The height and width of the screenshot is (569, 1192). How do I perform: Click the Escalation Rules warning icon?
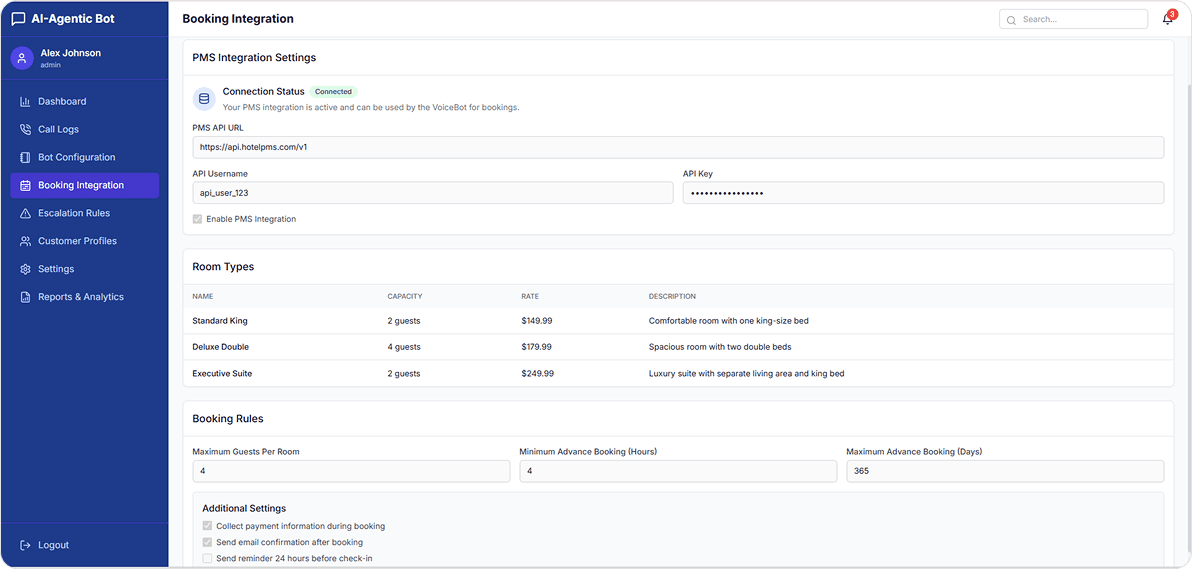pyautogui.click(x=26, y=213)
